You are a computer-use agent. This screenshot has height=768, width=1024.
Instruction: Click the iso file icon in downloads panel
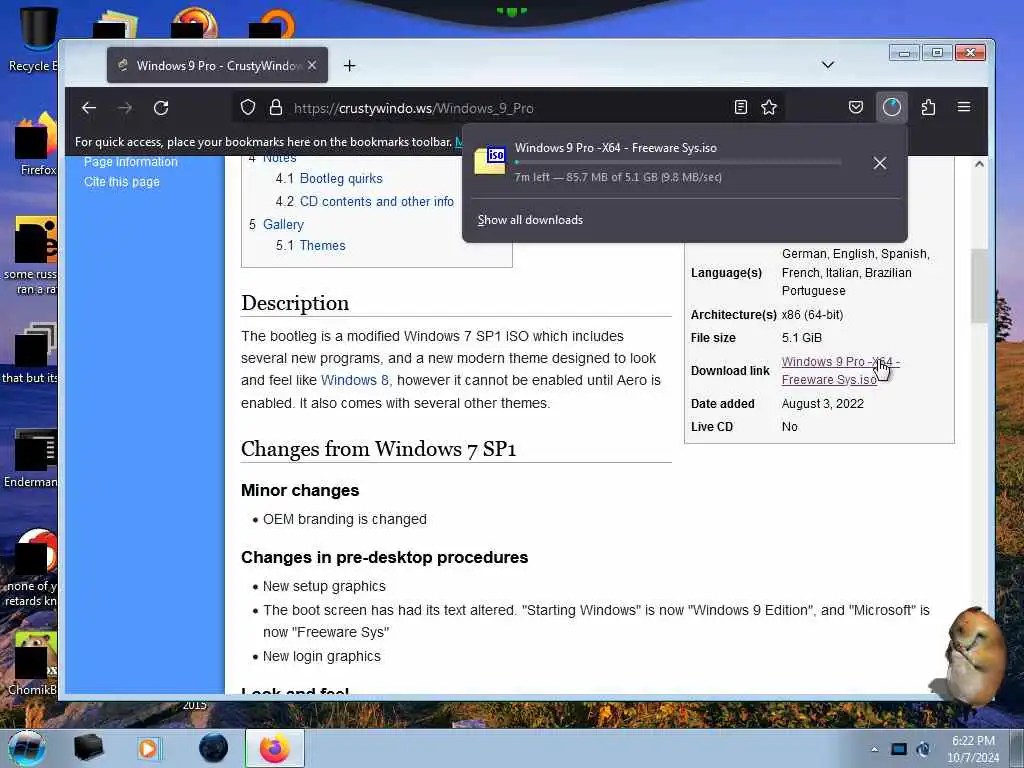(490, 161)
